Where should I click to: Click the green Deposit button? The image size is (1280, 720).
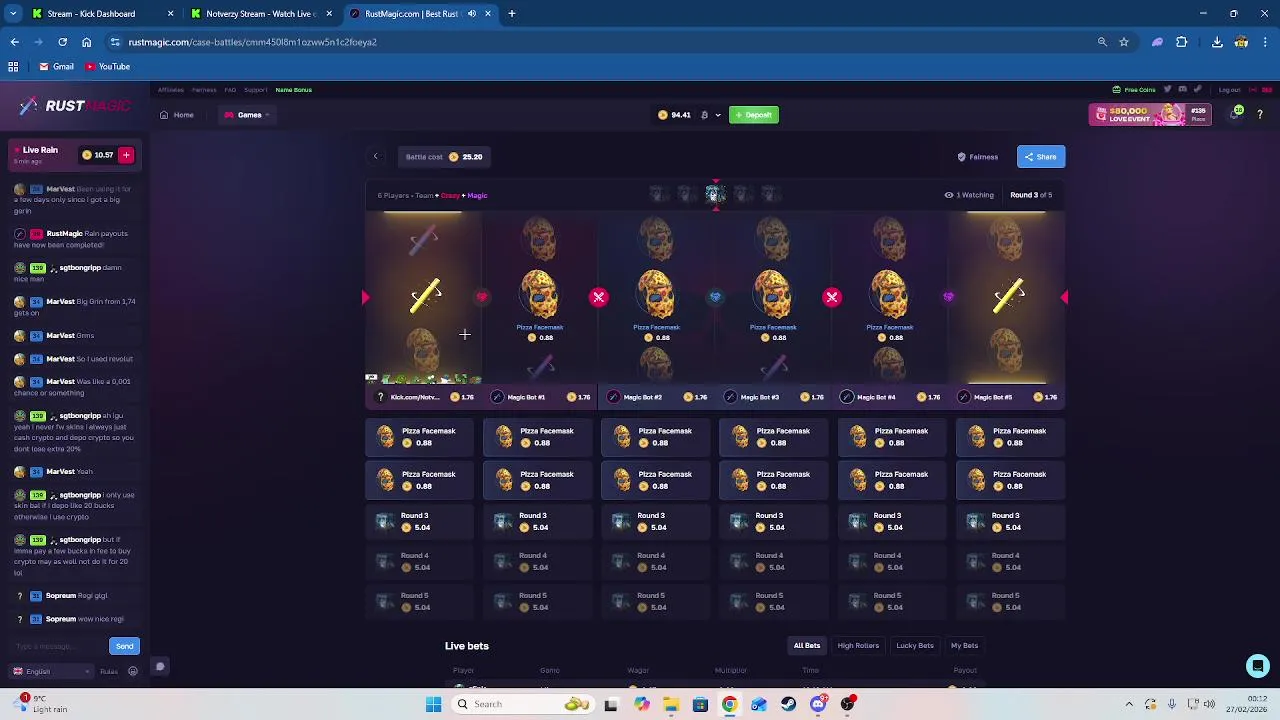coord(754,115)
